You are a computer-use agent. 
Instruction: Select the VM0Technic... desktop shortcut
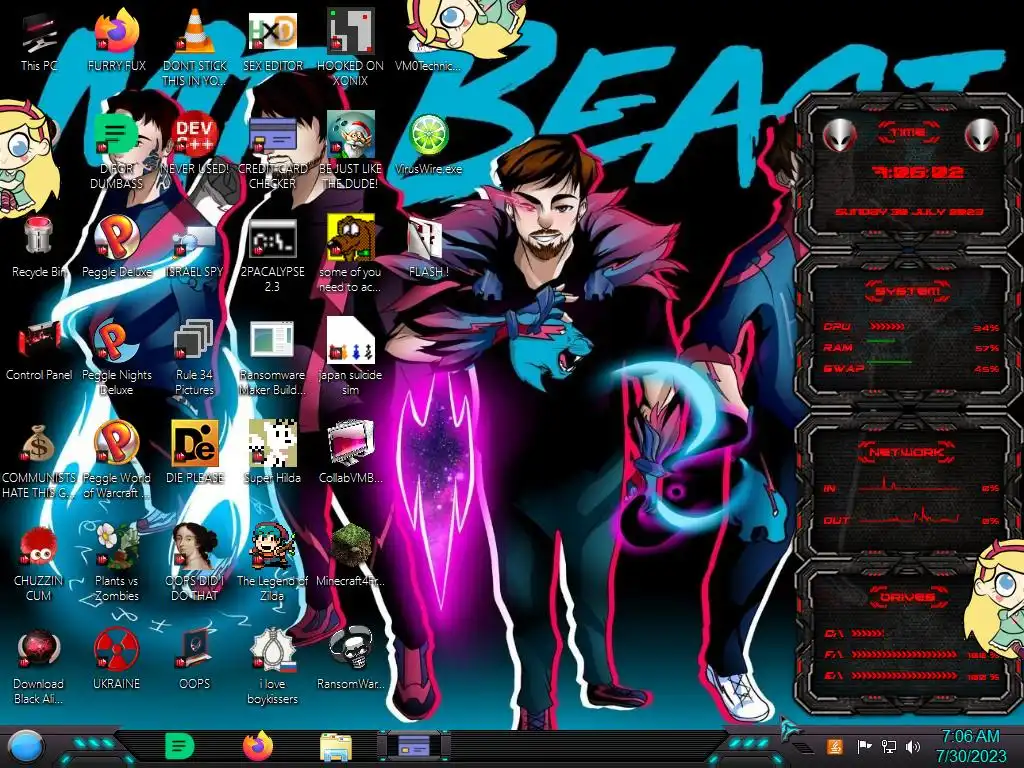pyautogui.click(x=428, y=42)
